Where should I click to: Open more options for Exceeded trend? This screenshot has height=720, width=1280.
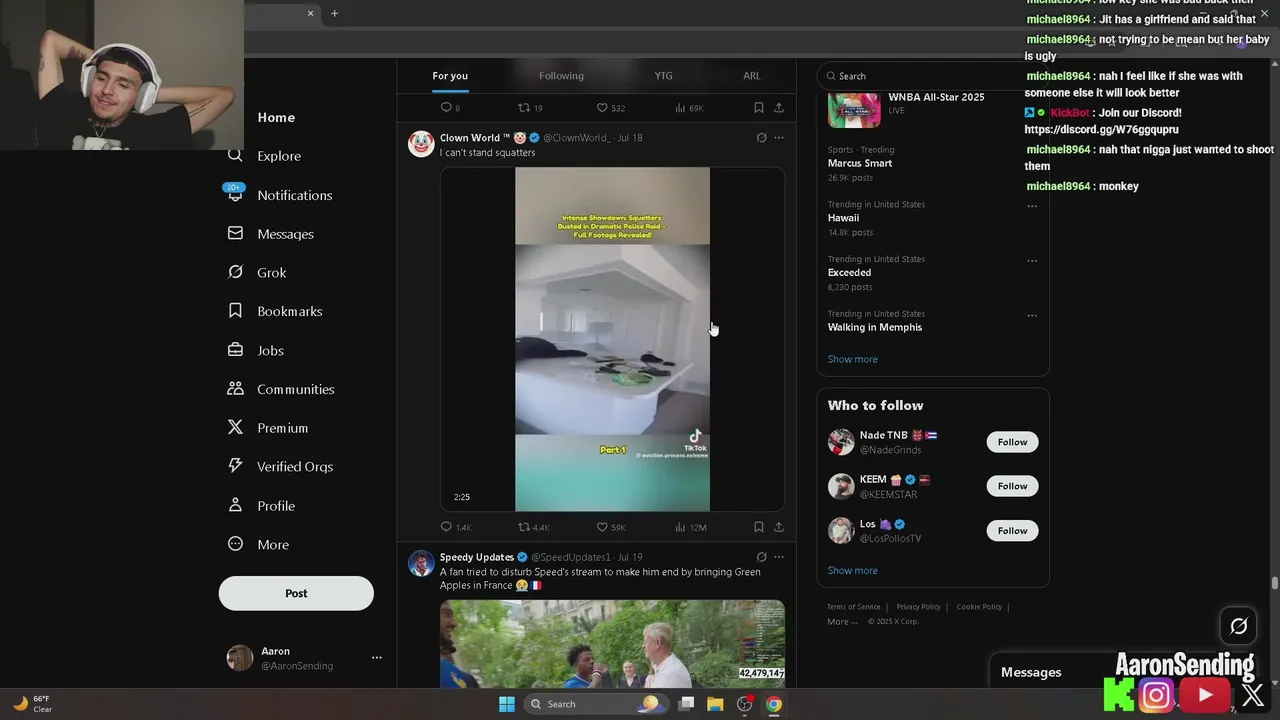pyautogui.click(x=1032, y=261)
